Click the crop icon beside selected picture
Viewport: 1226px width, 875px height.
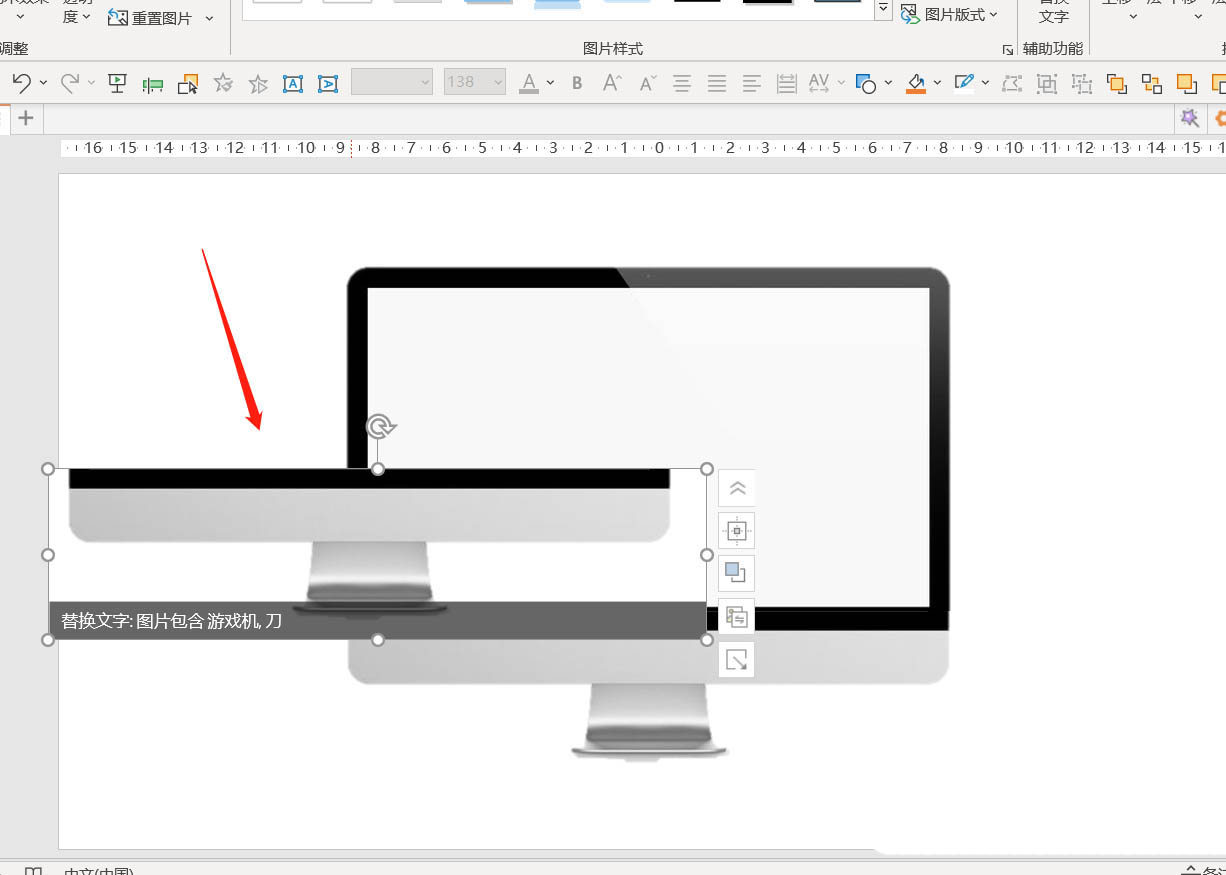737,660
